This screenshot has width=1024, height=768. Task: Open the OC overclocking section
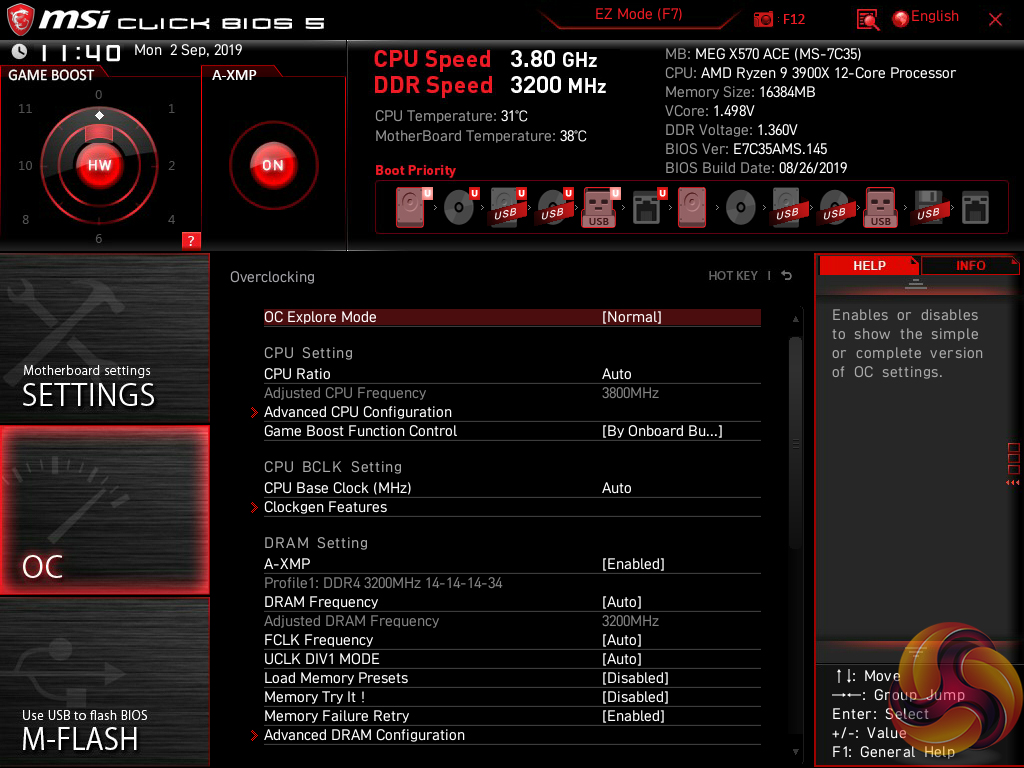(104, 510)
